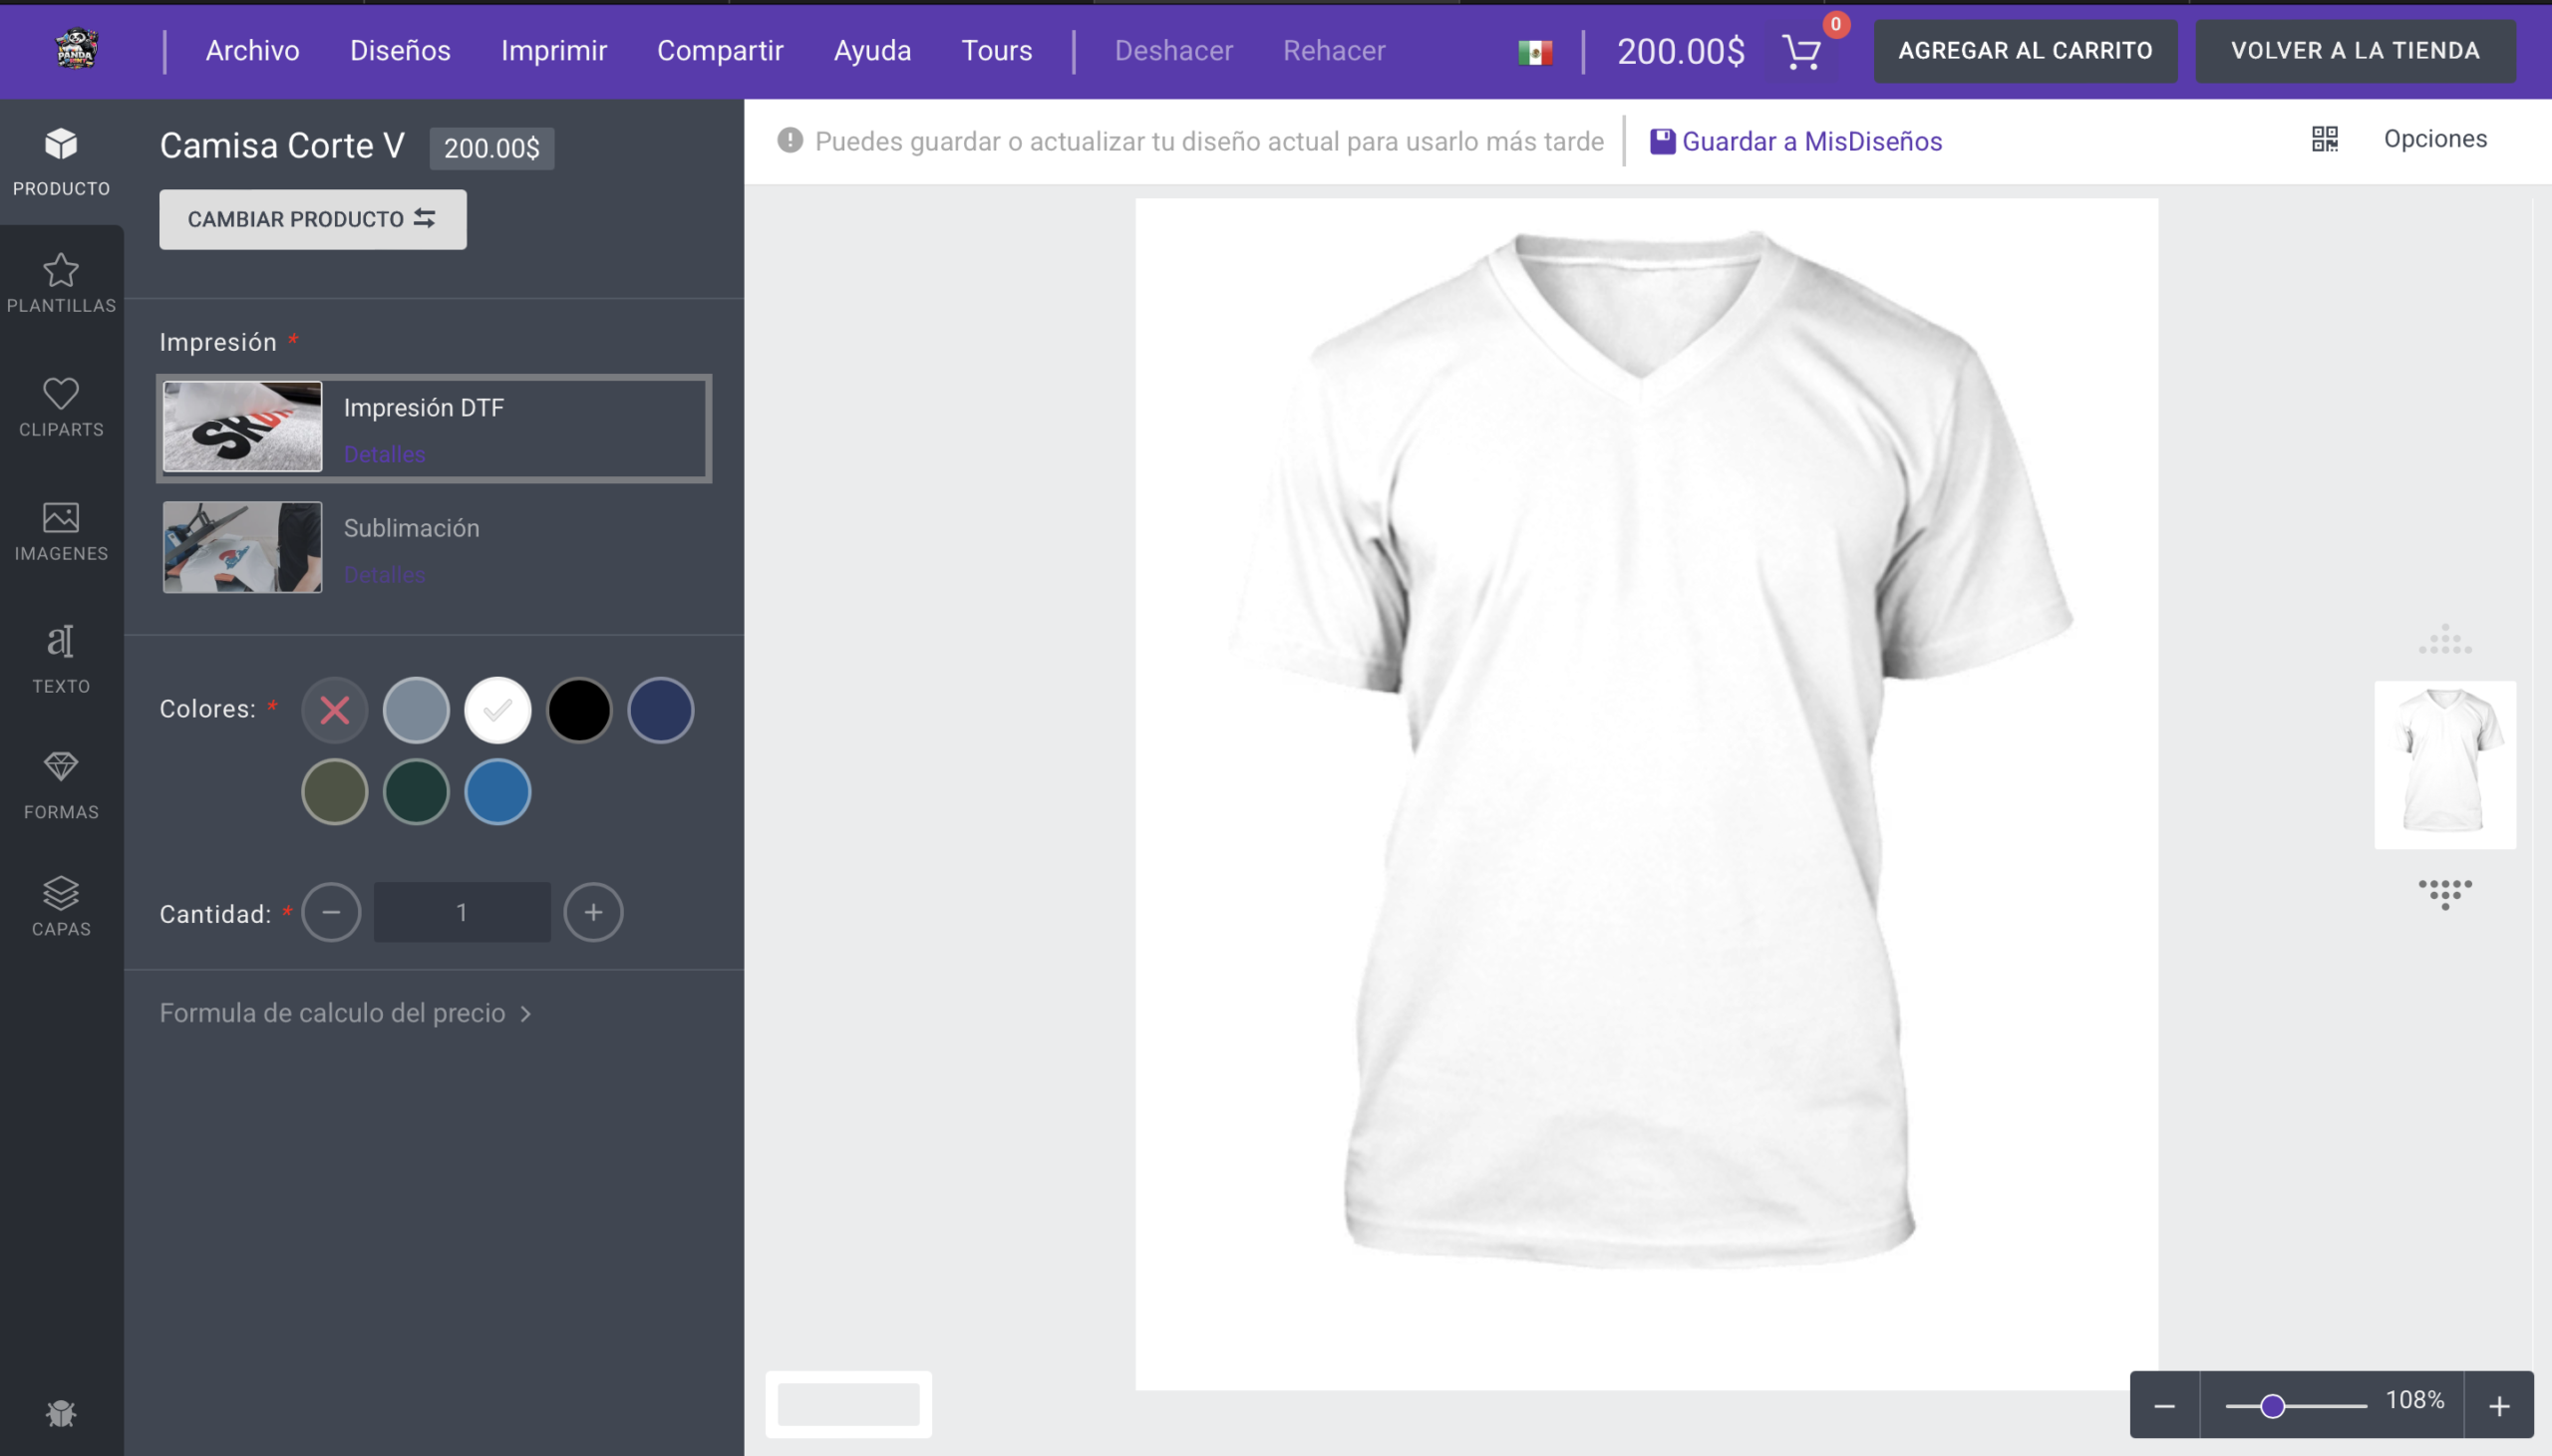Open the Opciones dropdown

tap(2434, 139)
